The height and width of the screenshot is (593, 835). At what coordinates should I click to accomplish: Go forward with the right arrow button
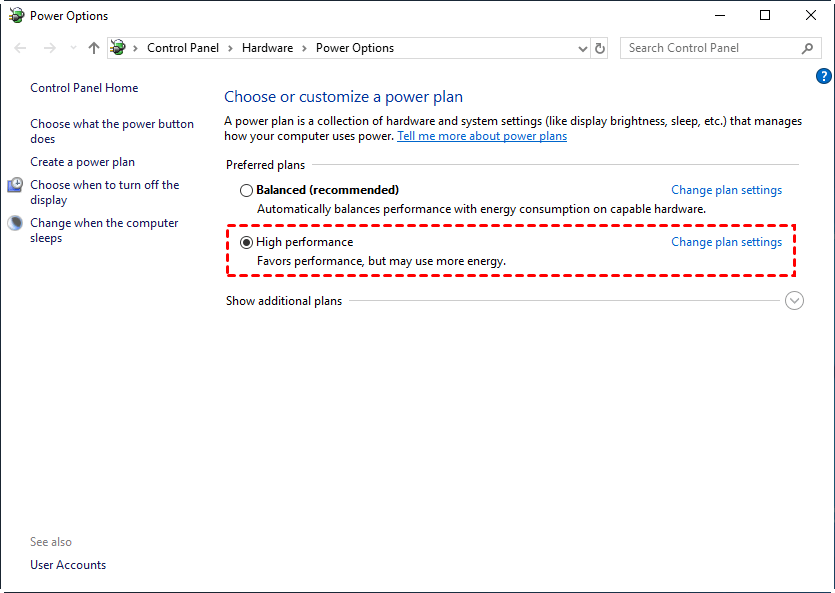click(x=50, y=48)
